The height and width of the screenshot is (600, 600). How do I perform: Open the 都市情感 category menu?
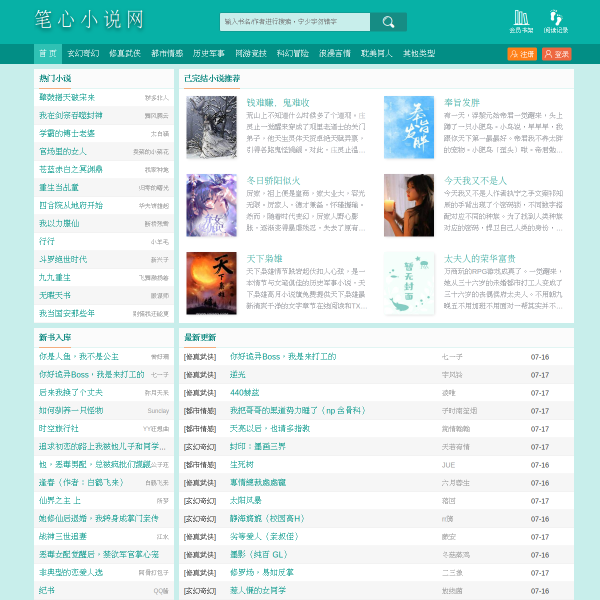point(167,54)
